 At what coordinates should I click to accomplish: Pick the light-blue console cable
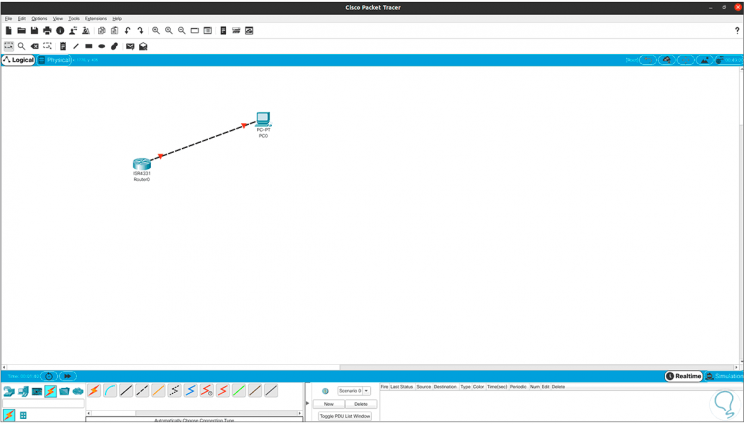click(110, 391)
